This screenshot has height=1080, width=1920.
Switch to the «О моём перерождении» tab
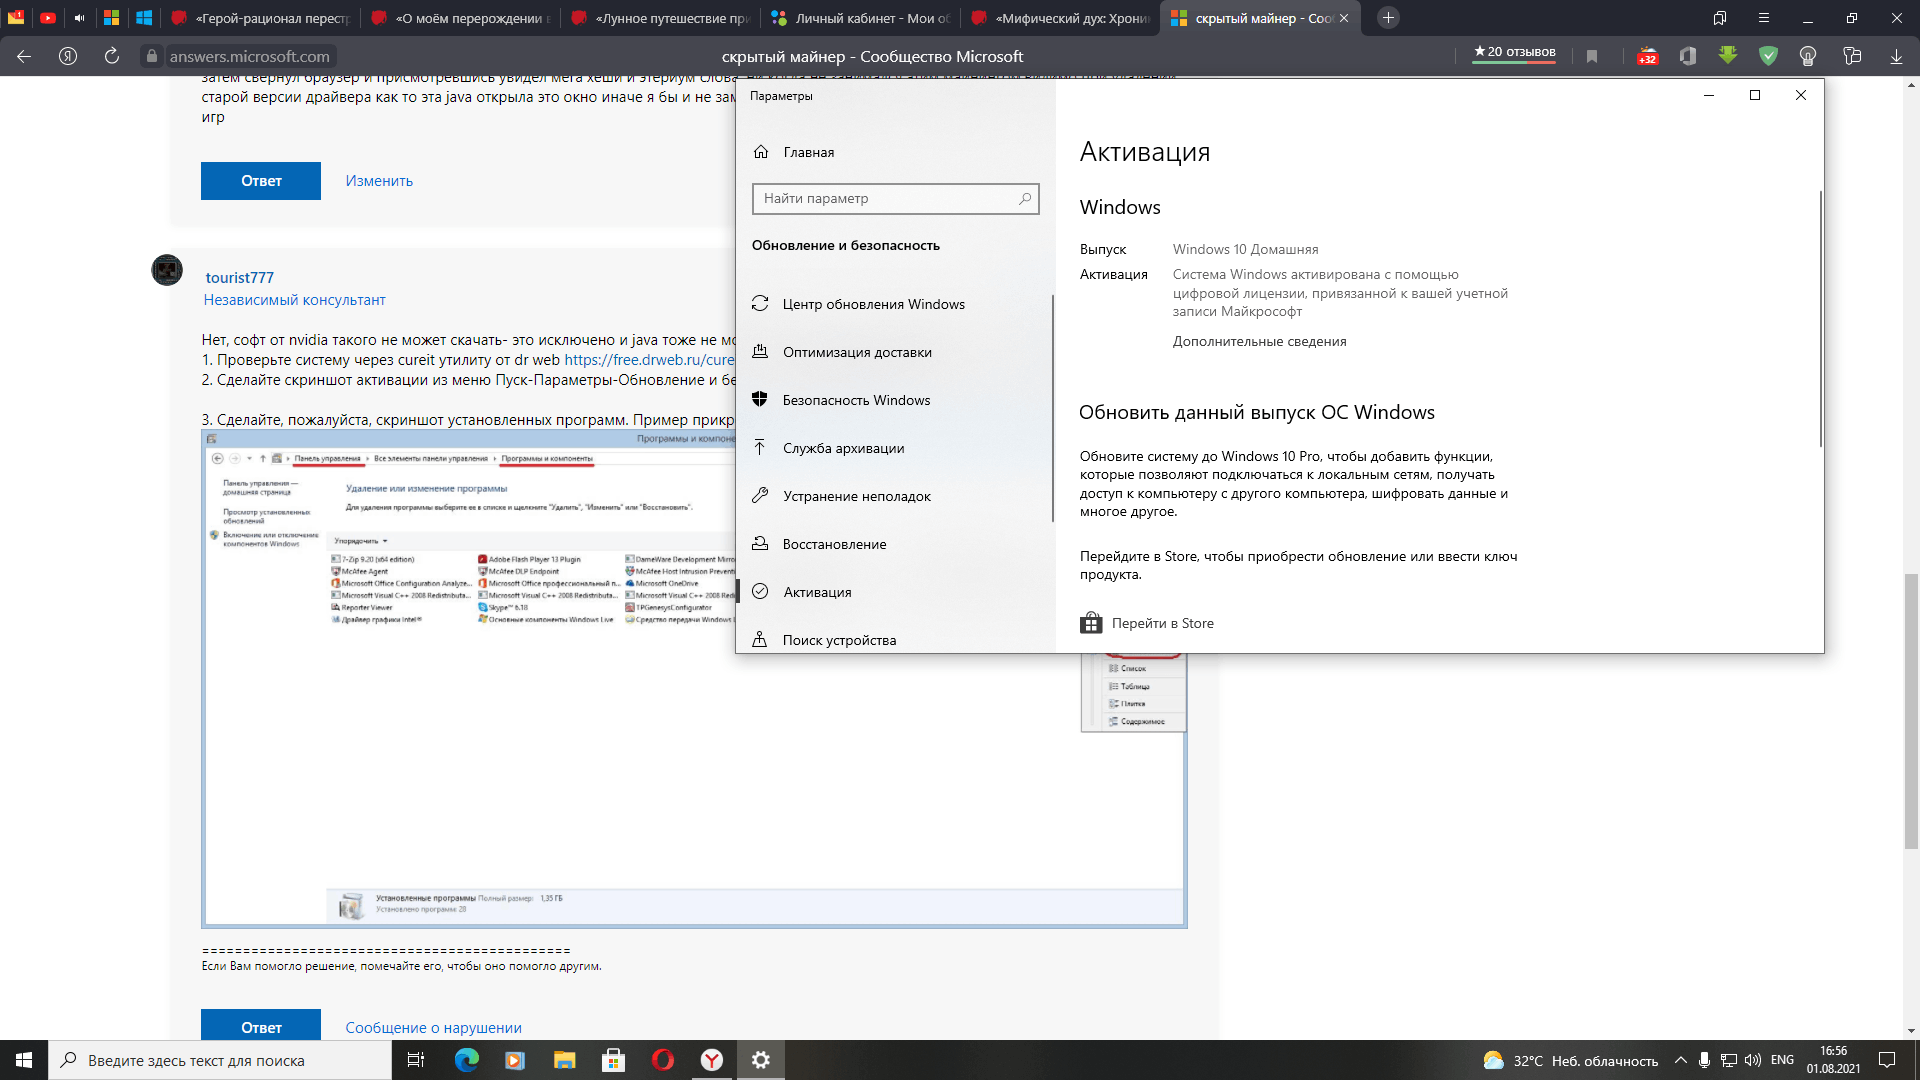(x=460, y=18)
